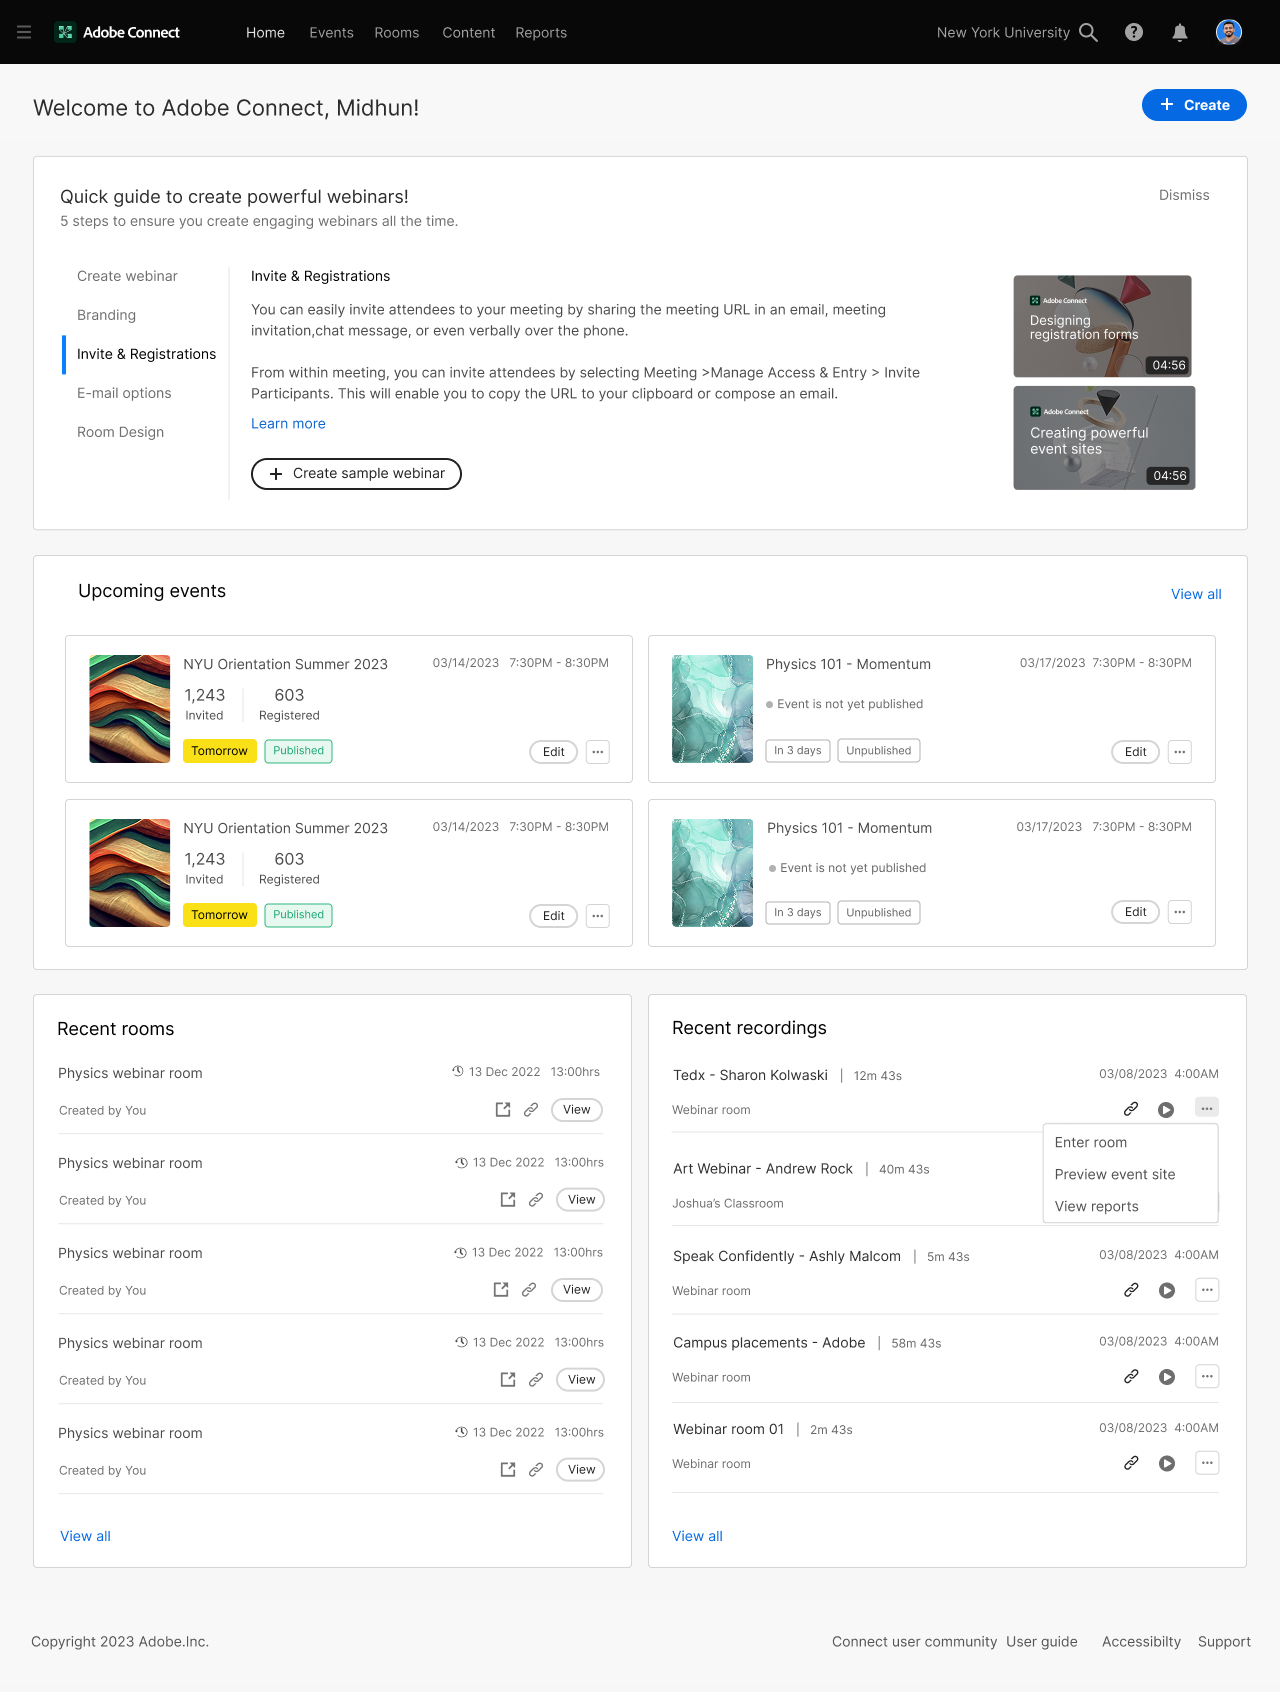Copy link for Tedx - Sharon Kolwaski recording
This screenshot has width=1280, height=1692.
1131,1109
